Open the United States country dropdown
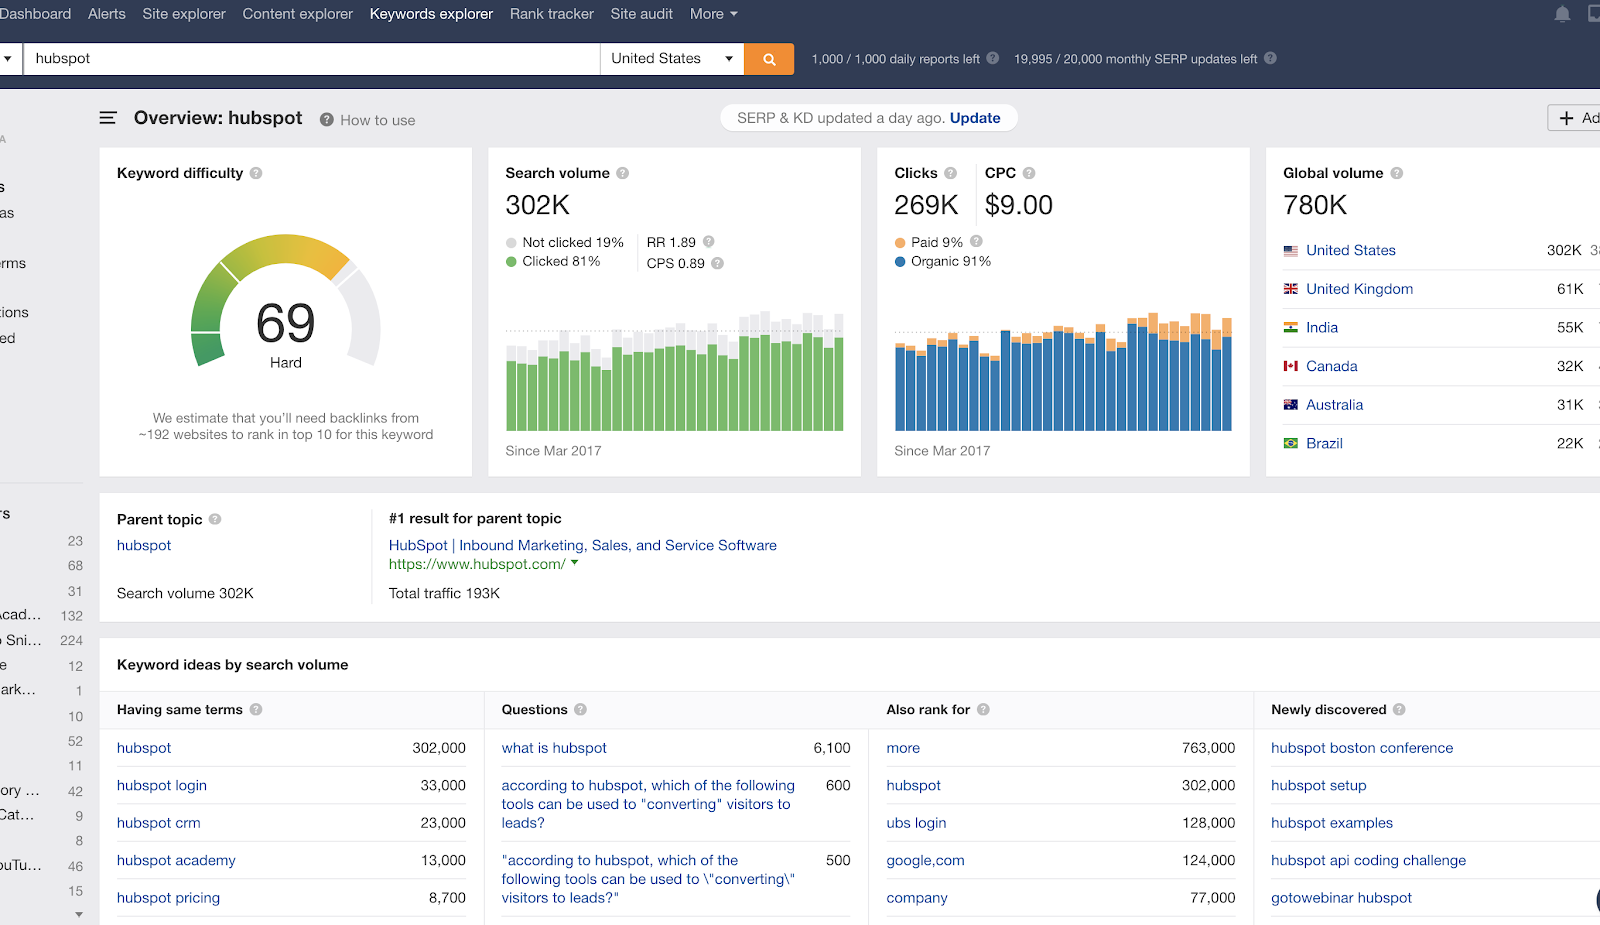This screenshot has width=1600, height=925. coord(672,59)
